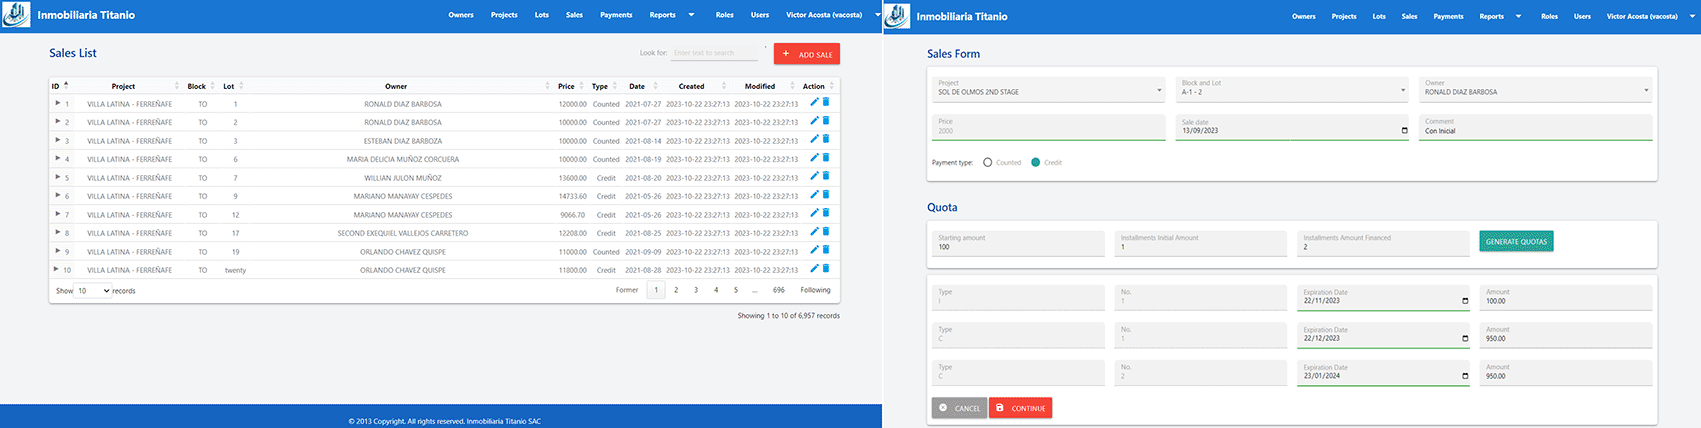Sort the table by Lot column

232,86
